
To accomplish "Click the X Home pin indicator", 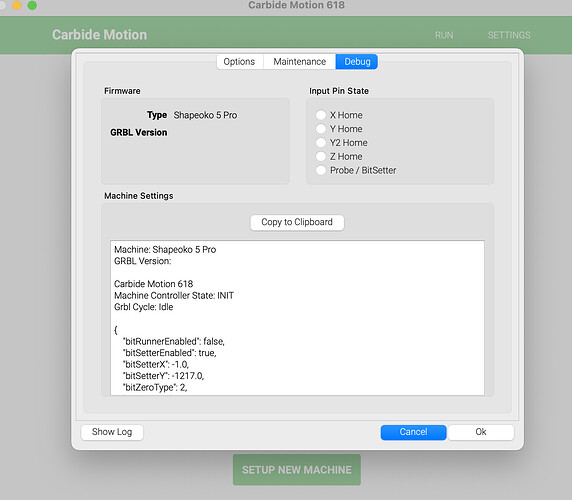I will tap(321, 115).
